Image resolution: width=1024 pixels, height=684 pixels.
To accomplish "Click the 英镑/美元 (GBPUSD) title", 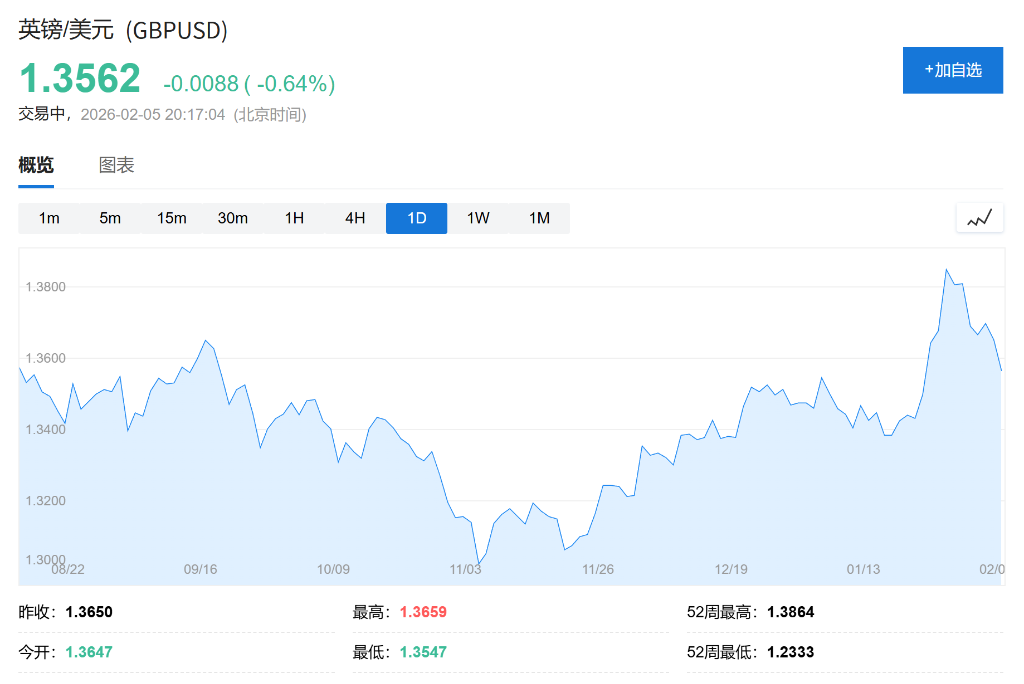I will click(x=123, y=31).
